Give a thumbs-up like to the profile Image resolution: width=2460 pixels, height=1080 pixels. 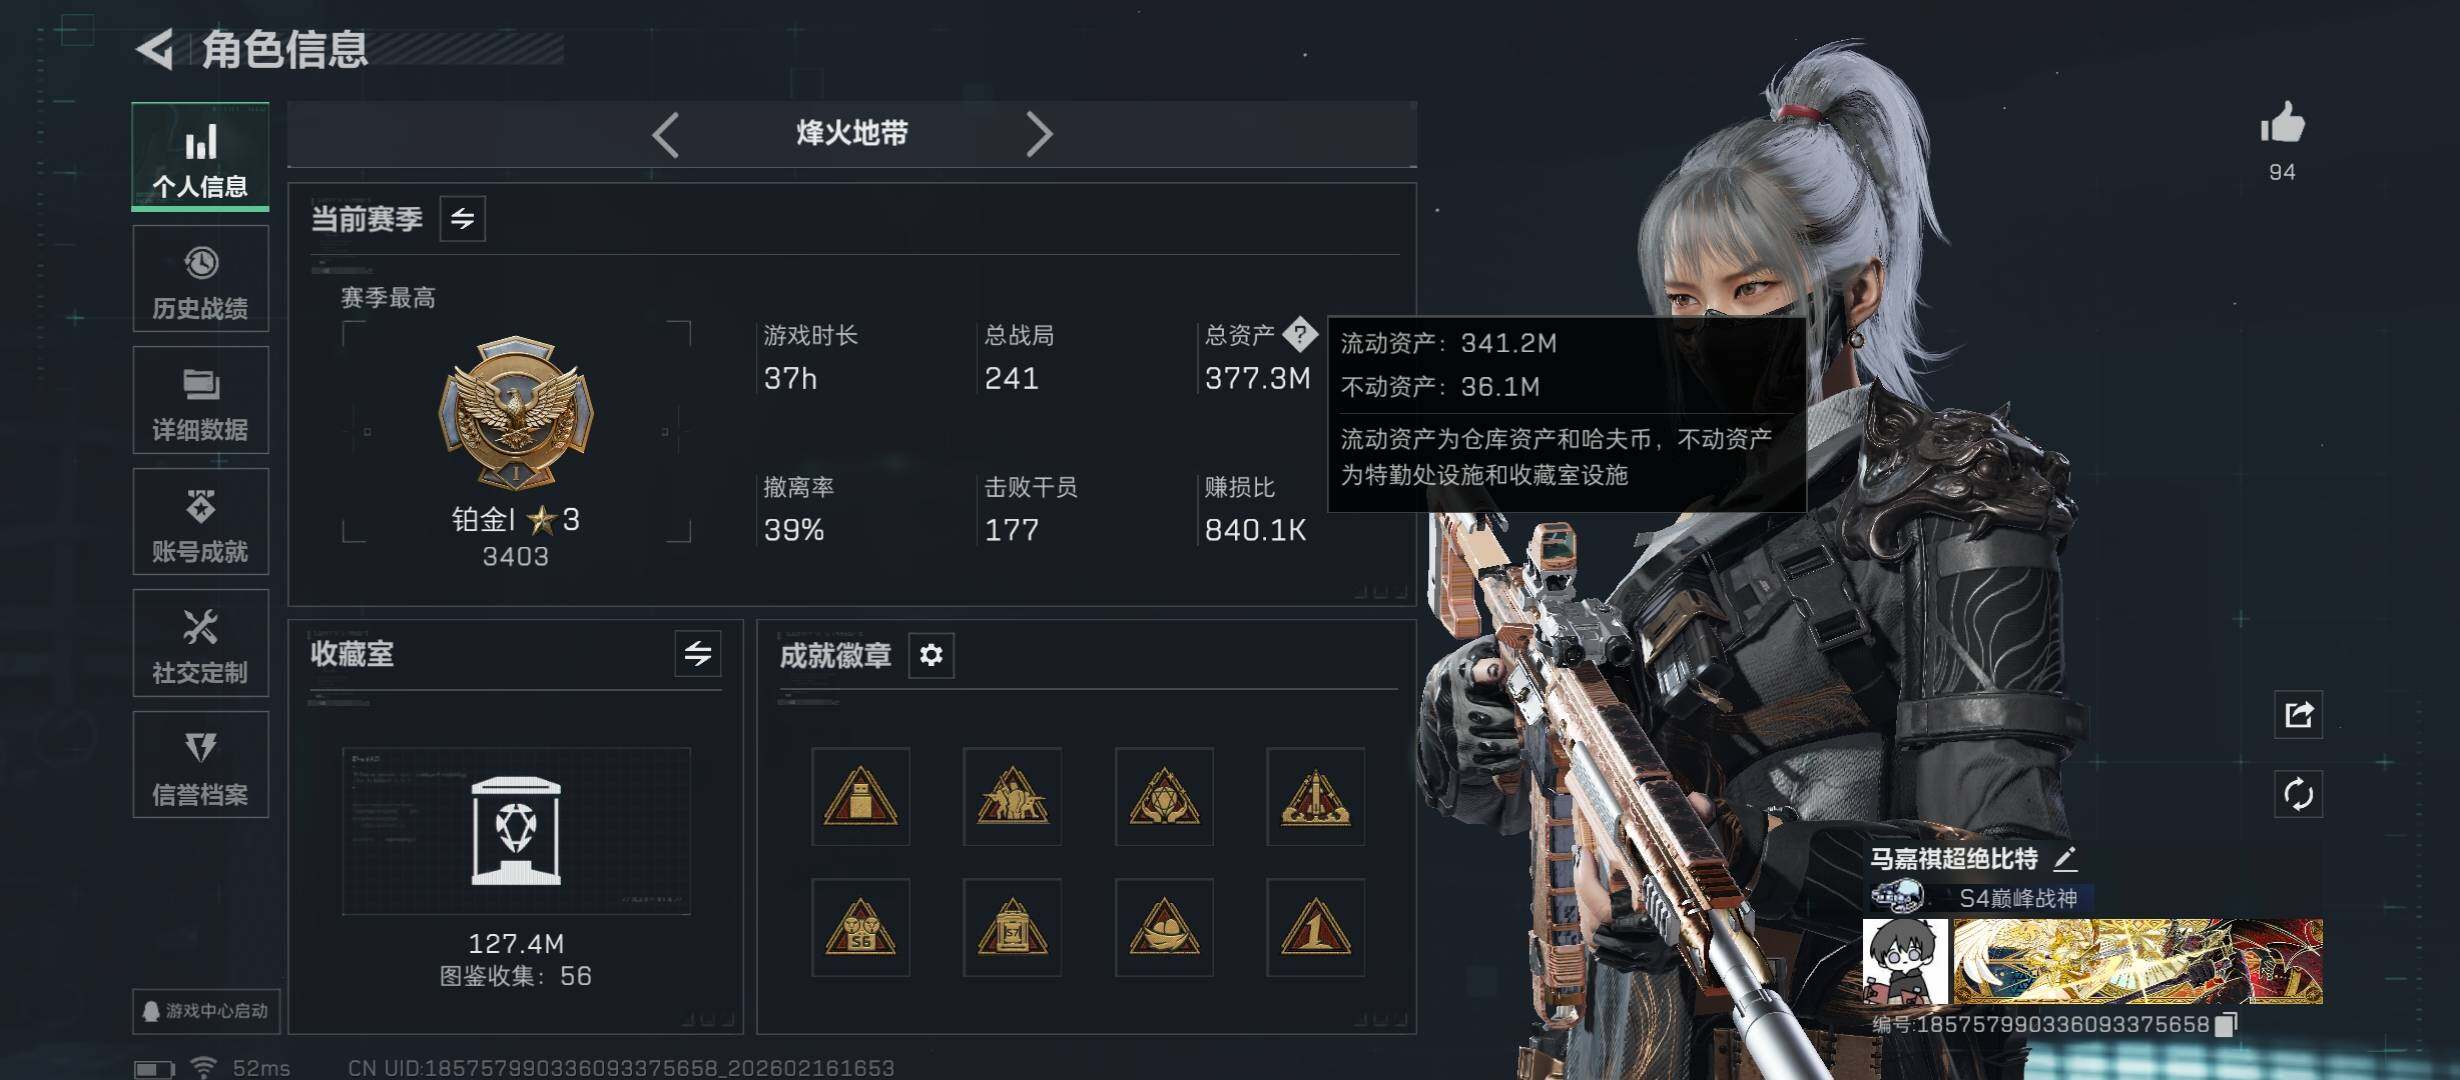pos(2282,126)
